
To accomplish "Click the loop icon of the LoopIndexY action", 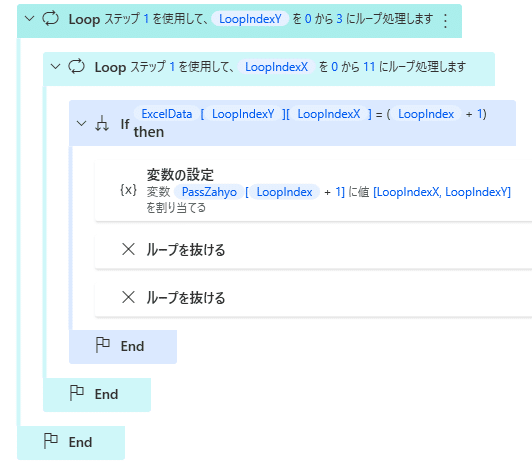I will pyautogui.click(x=51, y=19).
